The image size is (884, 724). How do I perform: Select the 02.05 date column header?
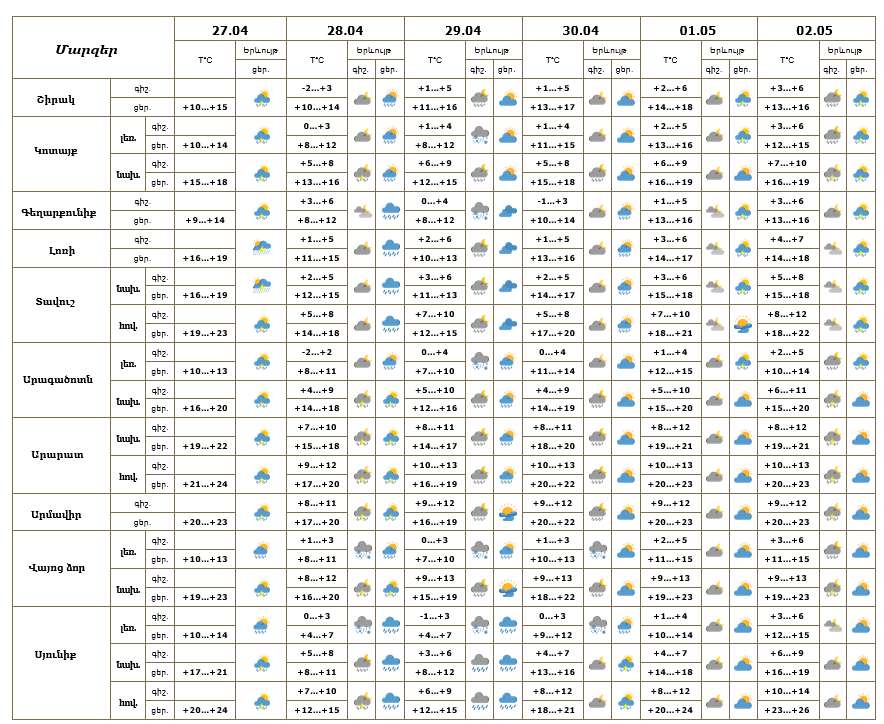pos(814,30)
